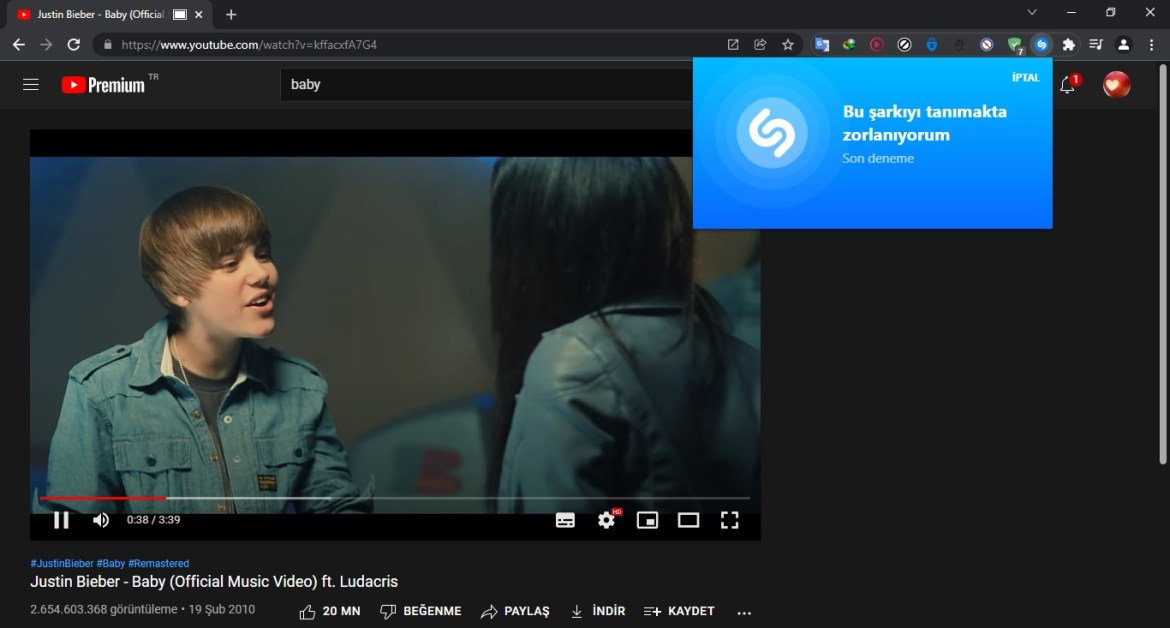This screenshot has height=628, width=1170.
Task: Dislike the video via BEĞENME
Action: tap(421, 611)
